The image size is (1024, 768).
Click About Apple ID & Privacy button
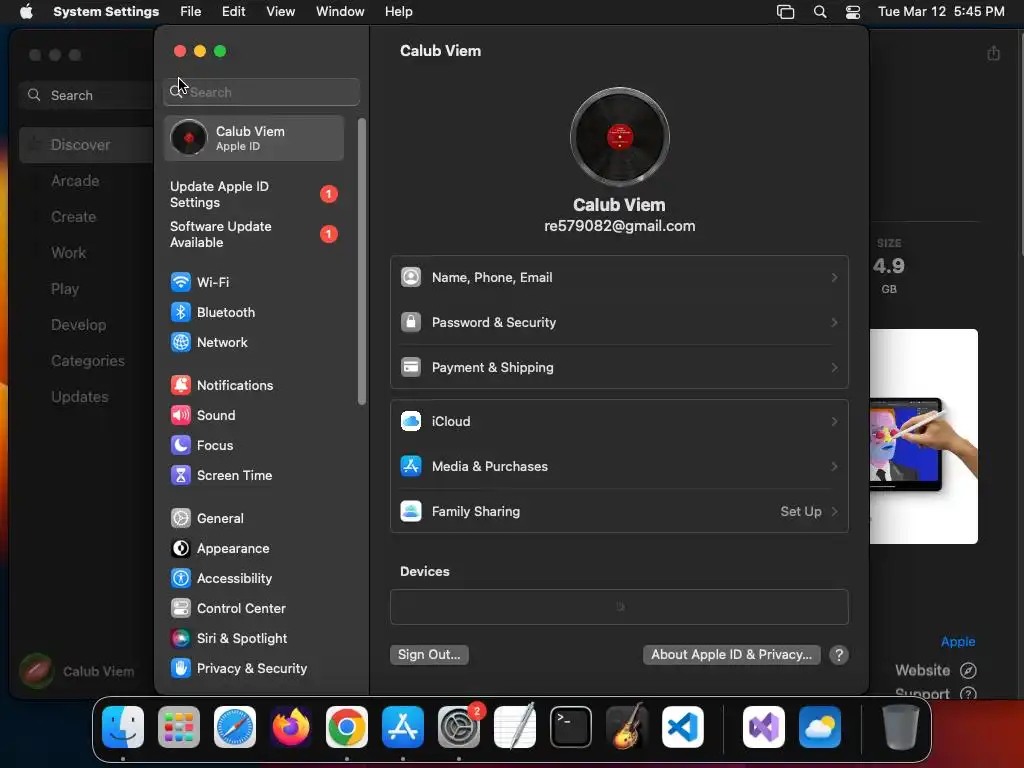coord(731,654)
